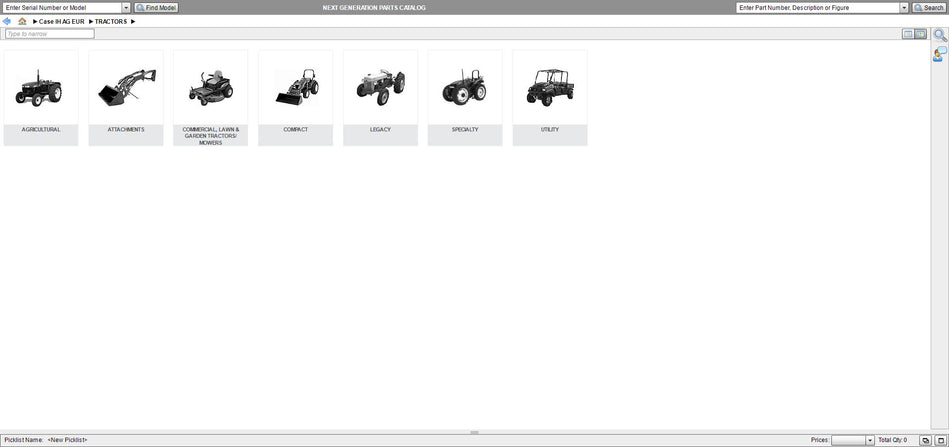Click the Type to narrow filter field
This screenshot has width=949, height=447.
click(x=50, y=34)
